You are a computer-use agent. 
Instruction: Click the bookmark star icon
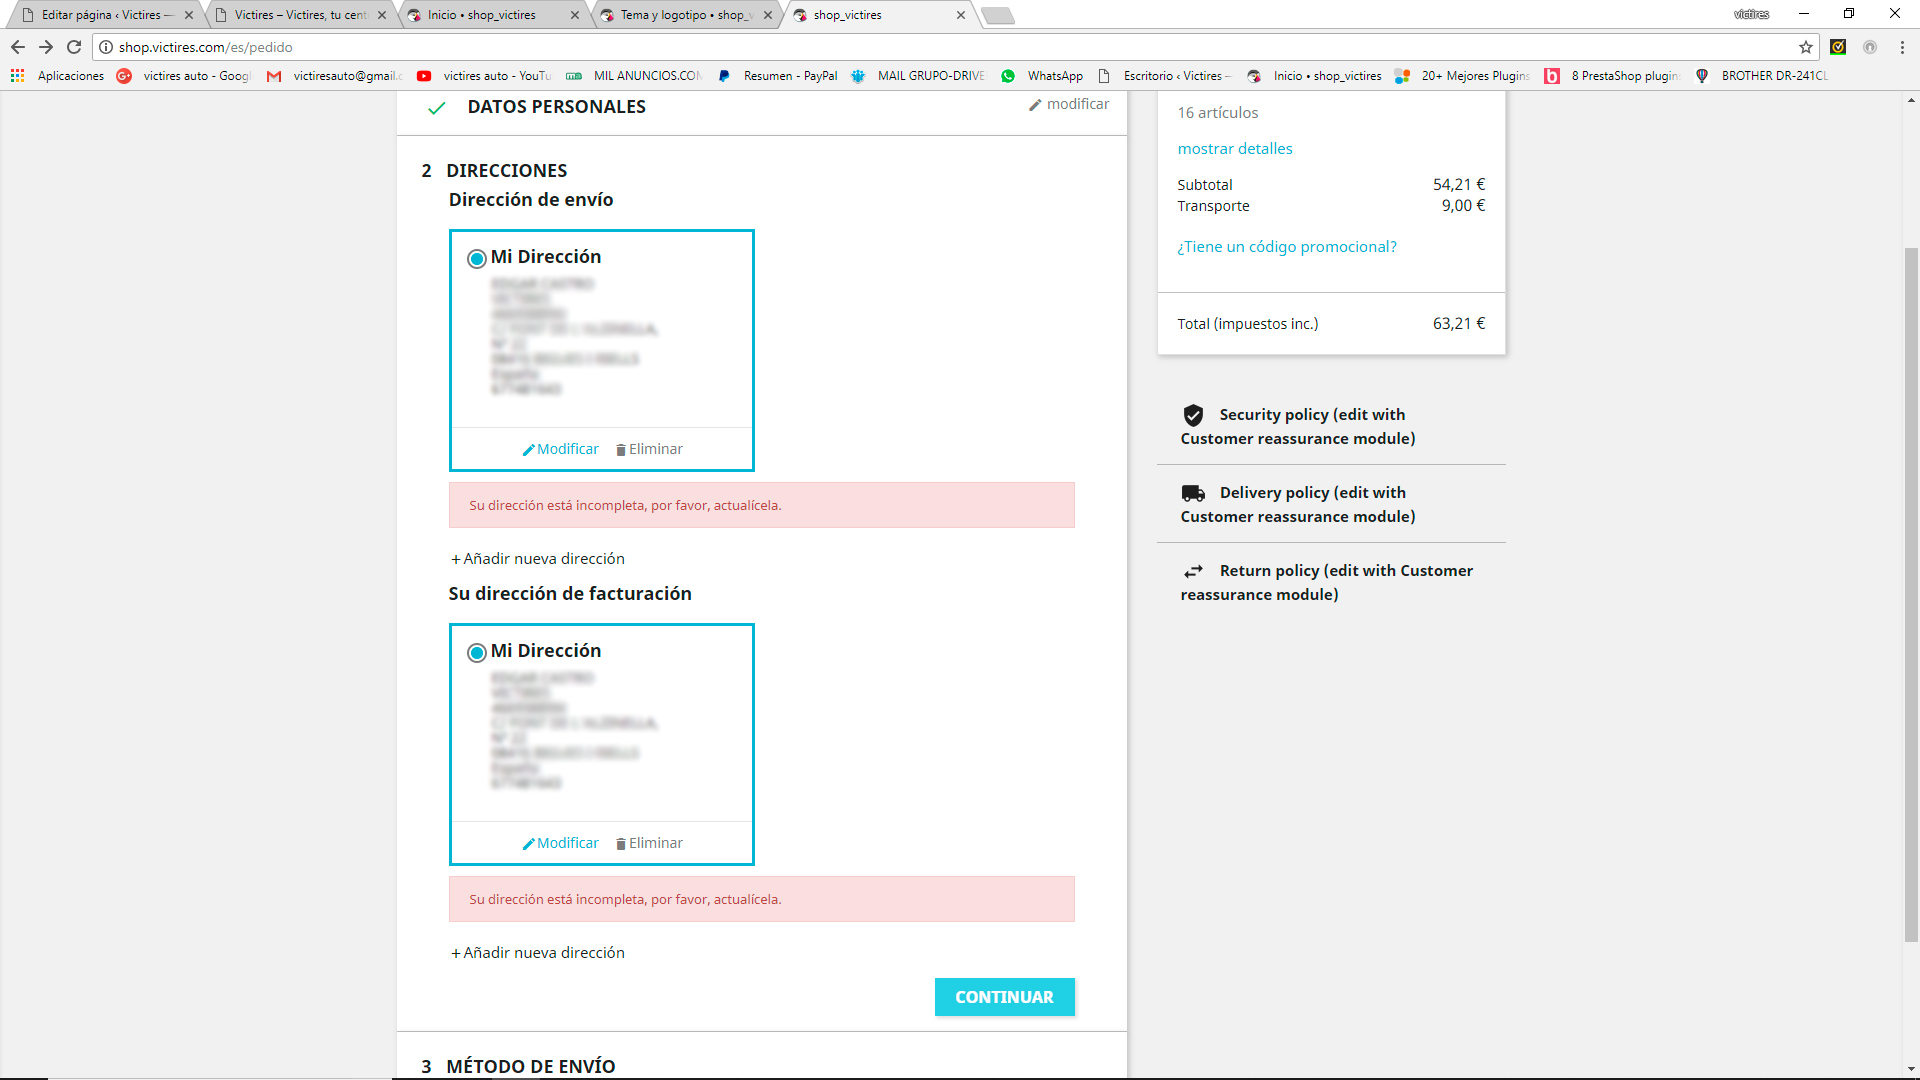pos(1805,47)
